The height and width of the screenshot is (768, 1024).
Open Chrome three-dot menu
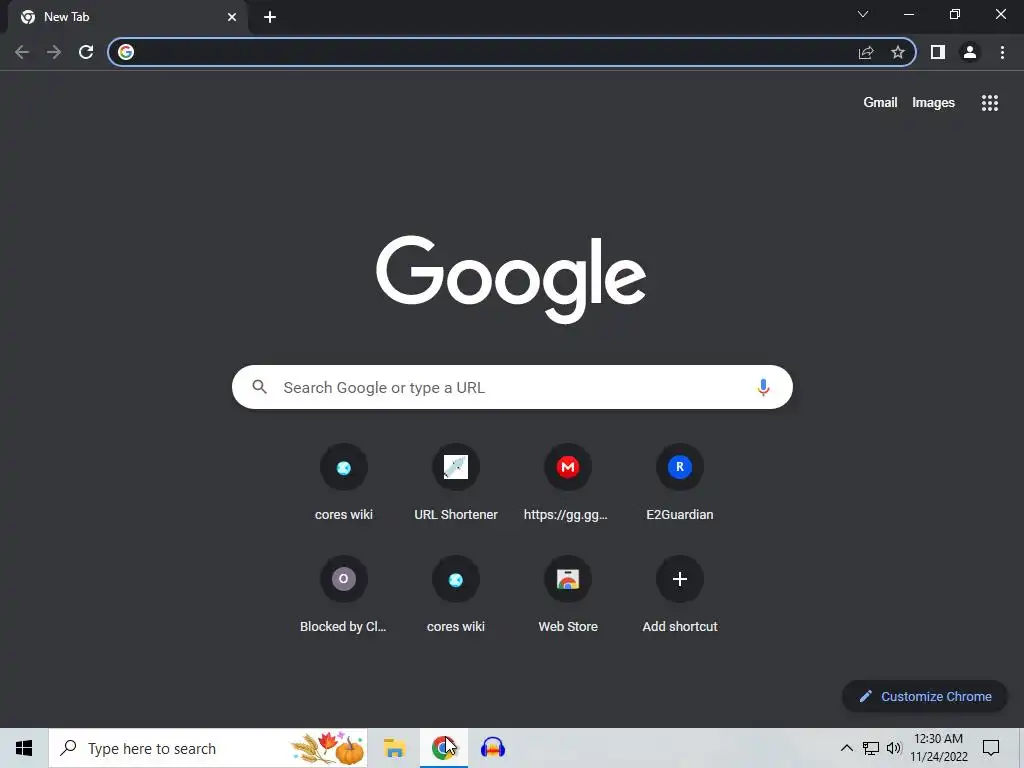(1002, 52)
